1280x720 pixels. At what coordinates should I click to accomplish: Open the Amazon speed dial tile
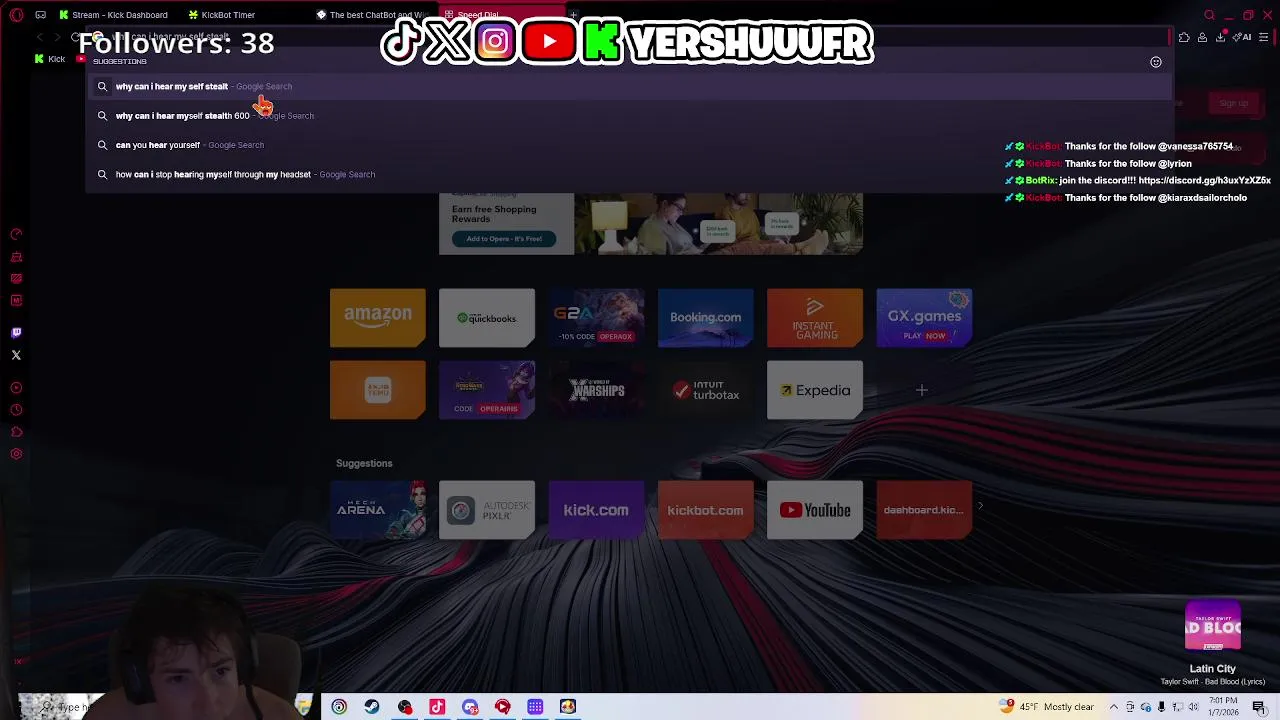(377, 318)
